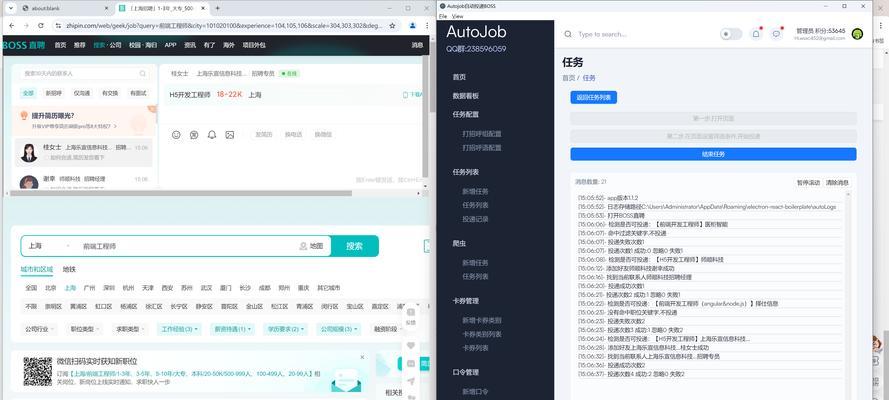
Task: Click the BOSS直聘 logo
Action: click(x=24, y=45)
